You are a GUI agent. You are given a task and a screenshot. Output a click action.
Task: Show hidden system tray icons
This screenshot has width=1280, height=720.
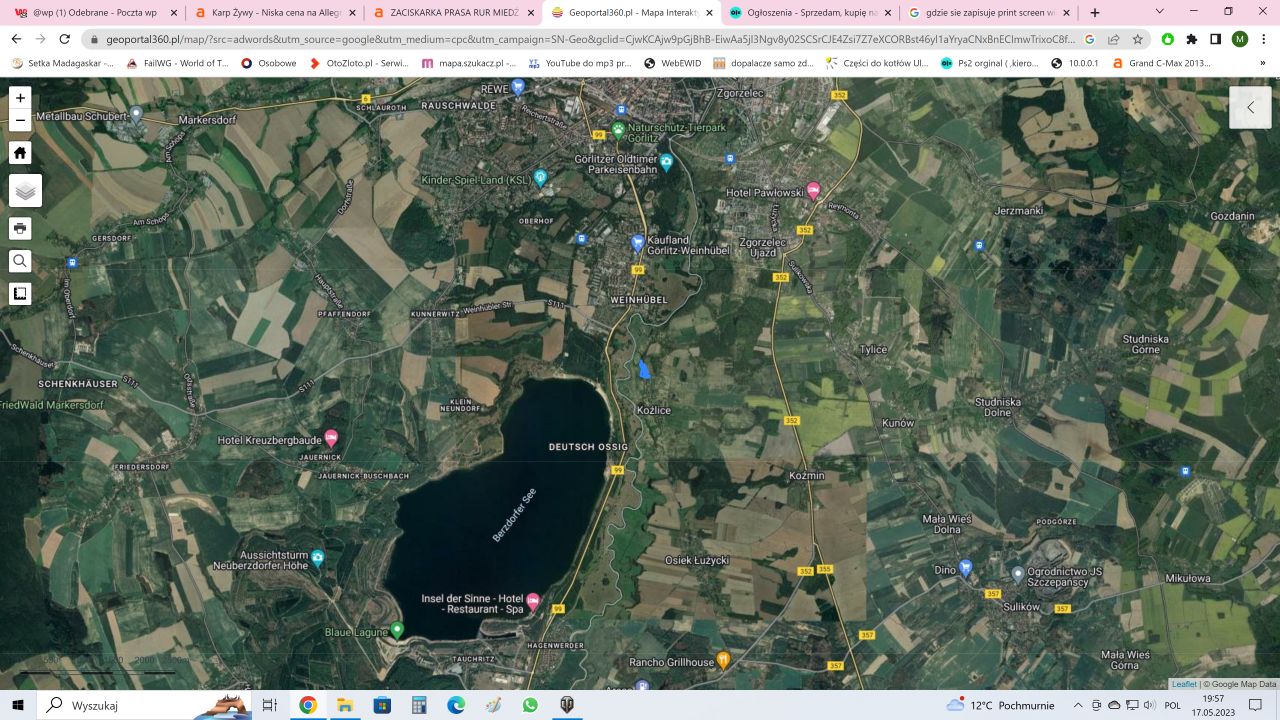(x=1079, y=705)
